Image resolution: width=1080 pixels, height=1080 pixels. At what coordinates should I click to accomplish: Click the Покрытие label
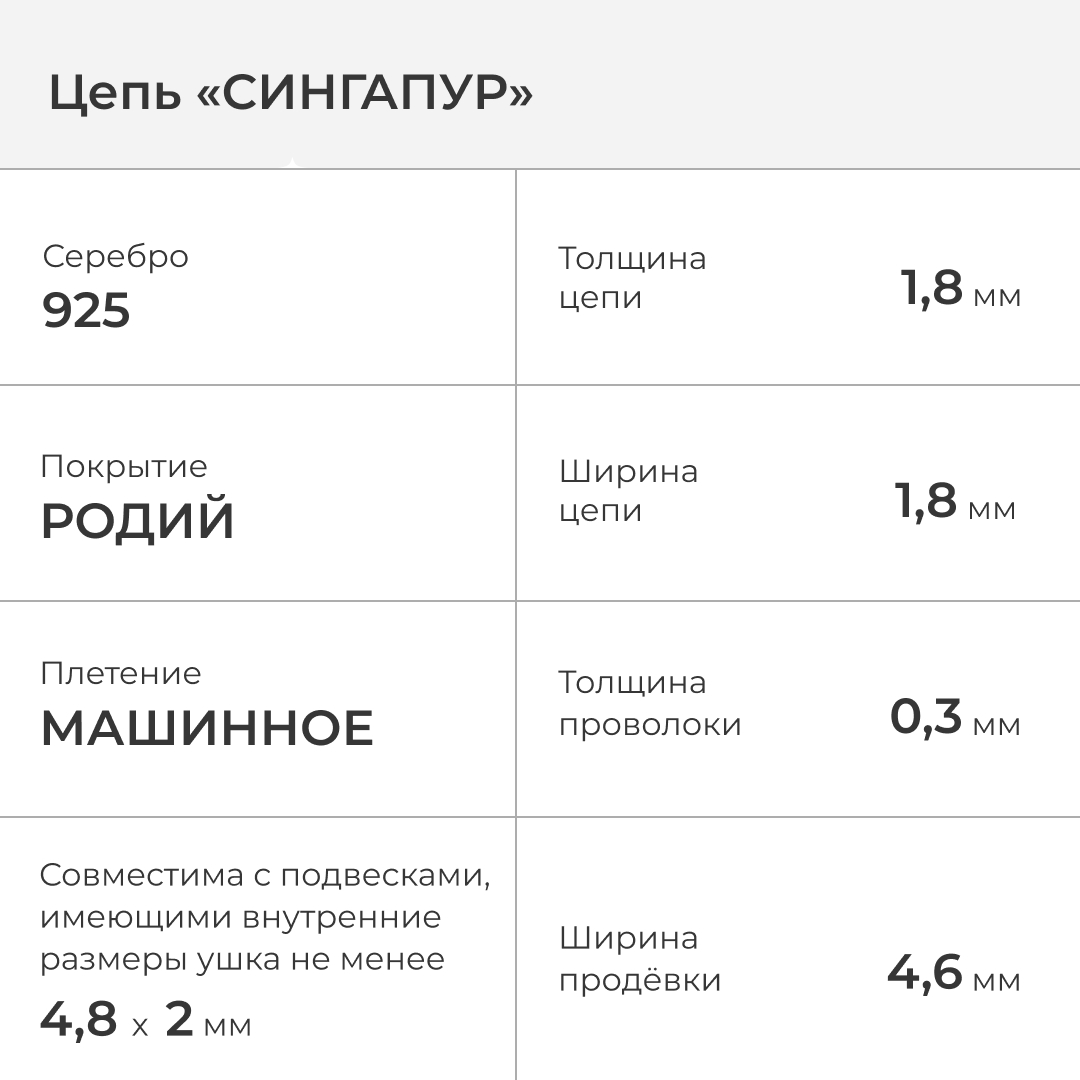[x=124, y=467]
